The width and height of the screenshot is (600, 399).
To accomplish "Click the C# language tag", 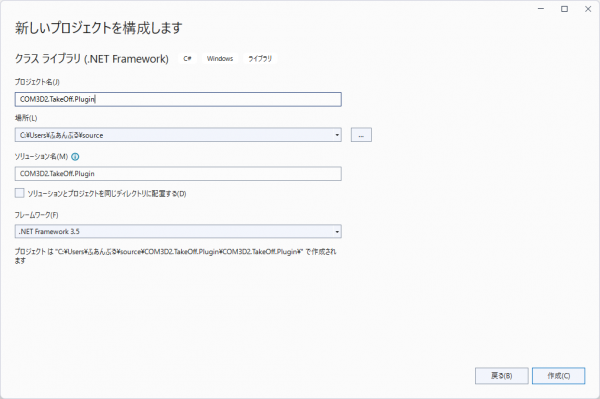I will pyautogui.click(x=187, y=59).
